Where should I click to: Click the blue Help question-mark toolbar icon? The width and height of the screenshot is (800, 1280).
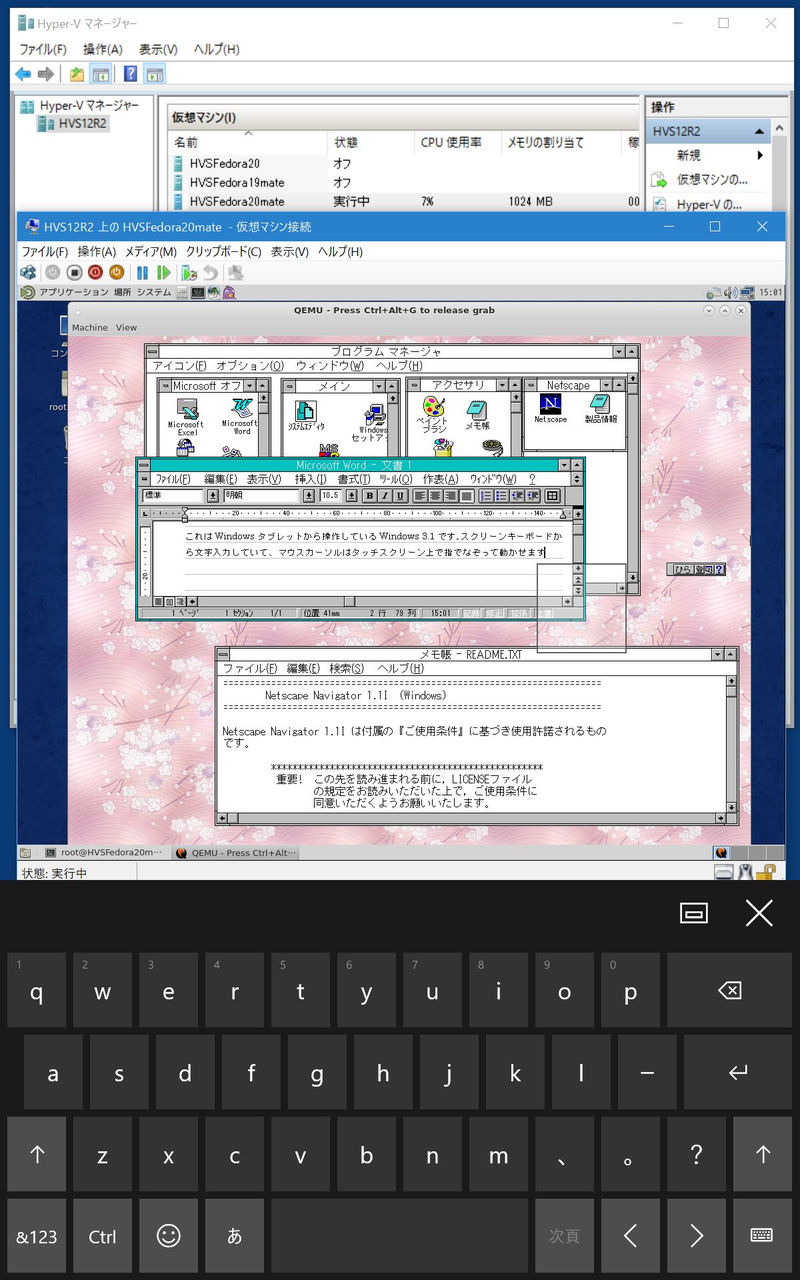[130, 74]
